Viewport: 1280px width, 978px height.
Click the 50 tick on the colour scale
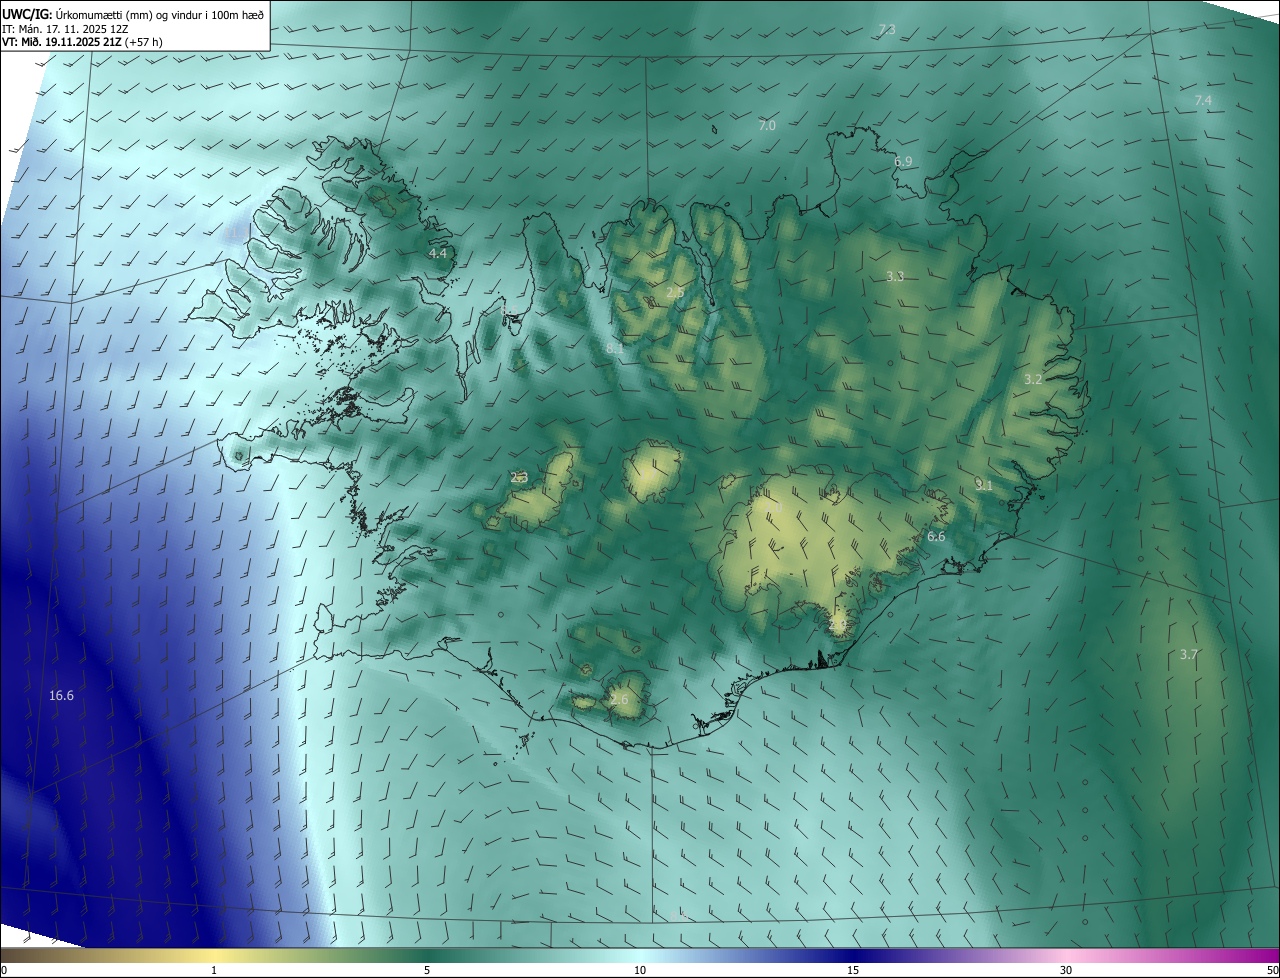click(x=1272, y=971)
